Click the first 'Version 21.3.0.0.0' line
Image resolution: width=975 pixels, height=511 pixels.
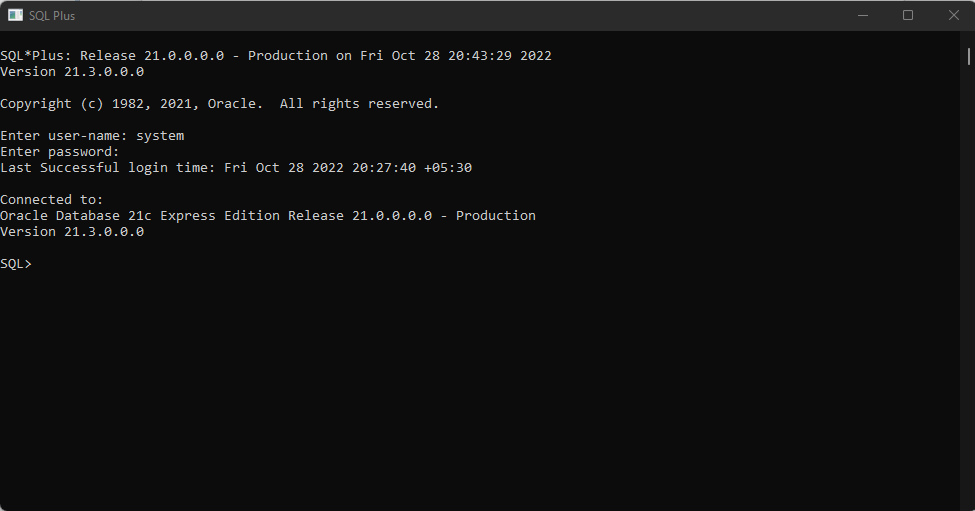[72, 72]
